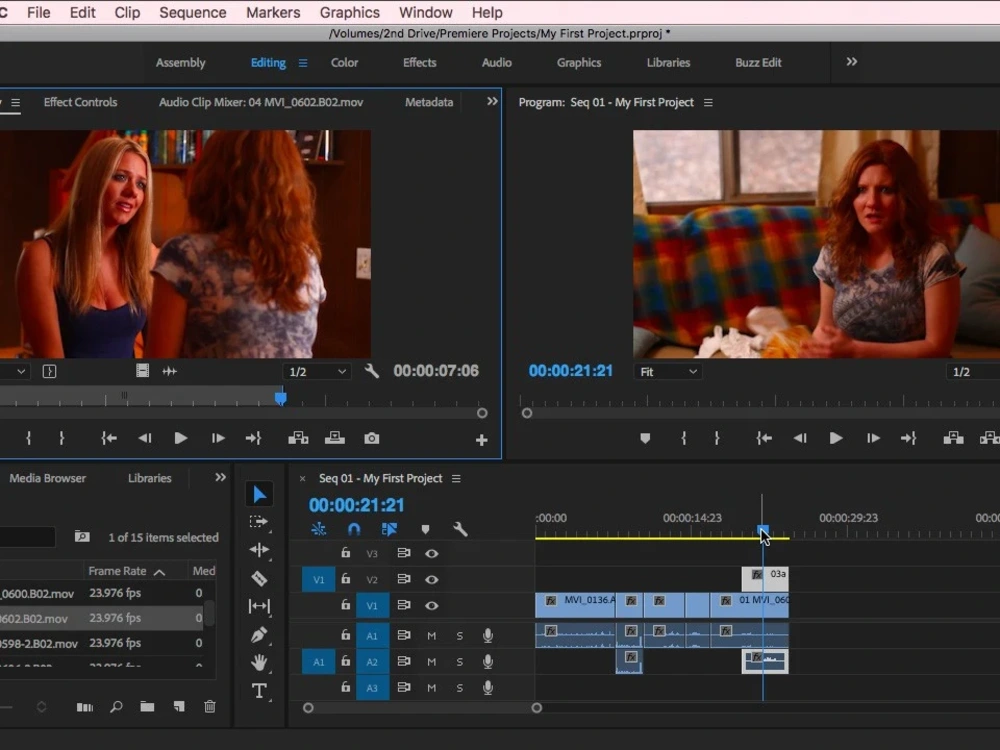Image resolution: width=1000 pixels, height=750 pixels.
Task: Open the Clip menu
Action: (x=127, y=13)
